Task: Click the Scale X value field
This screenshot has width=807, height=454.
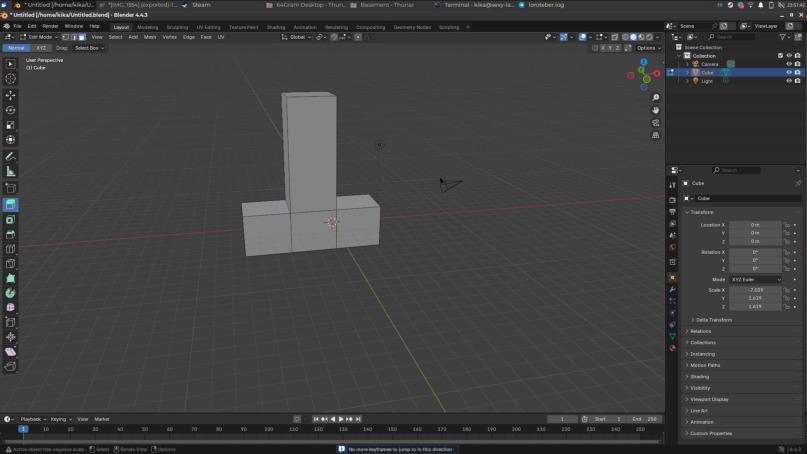Action: click(x=755, y=290)
